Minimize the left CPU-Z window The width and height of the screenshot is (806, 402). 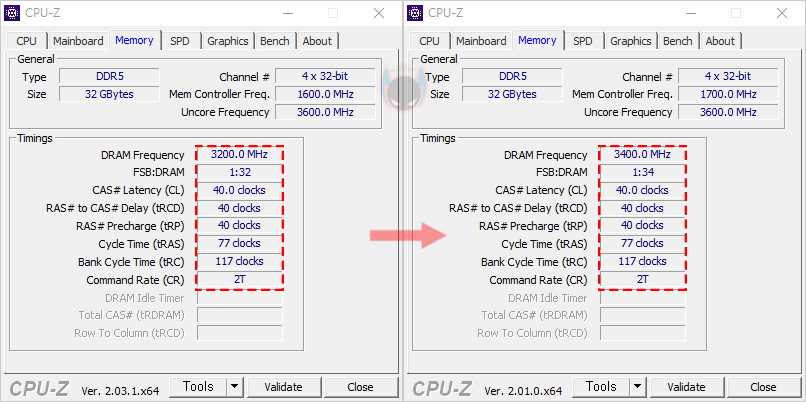click(x=287, y=13)
